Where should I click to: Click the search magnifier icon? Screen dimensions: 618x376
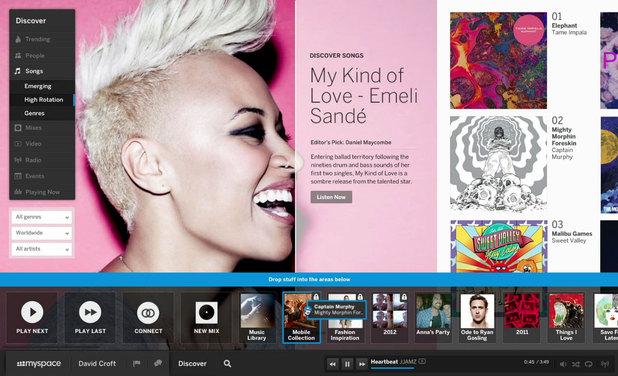[227, 364]
